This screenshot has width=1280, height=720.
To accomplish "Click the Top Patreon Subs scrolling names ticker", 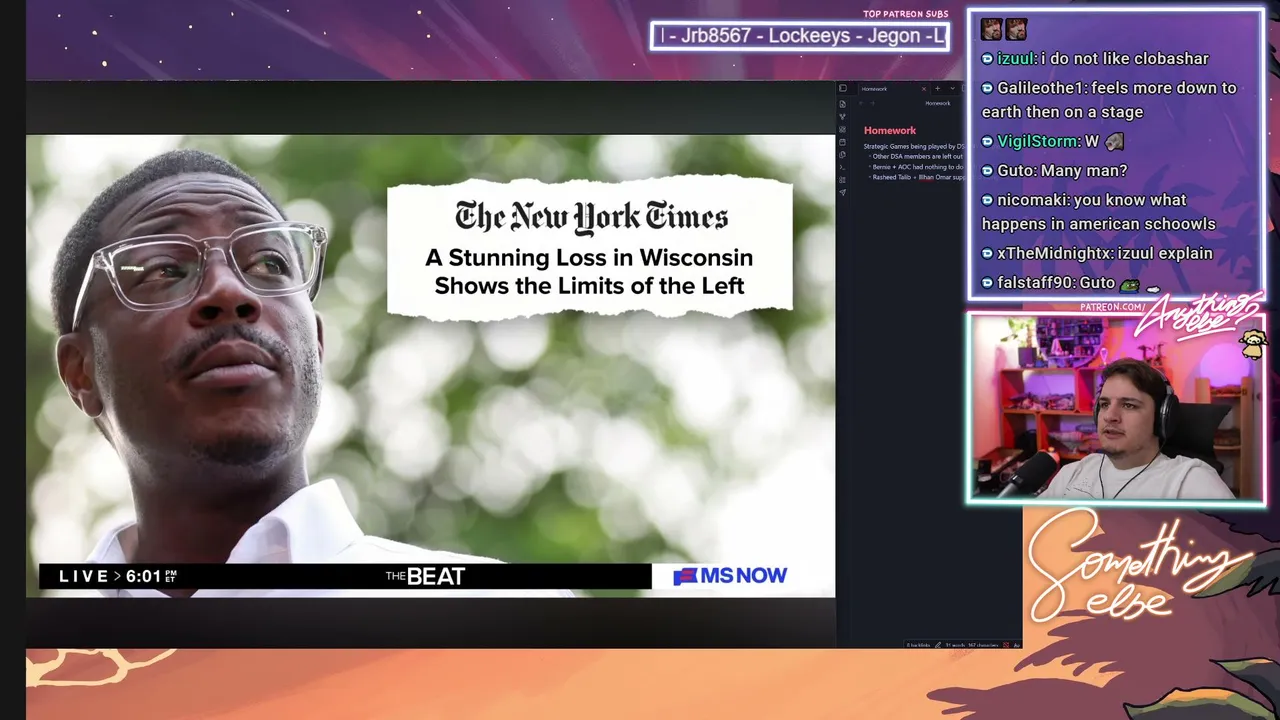I will point(799,36).
